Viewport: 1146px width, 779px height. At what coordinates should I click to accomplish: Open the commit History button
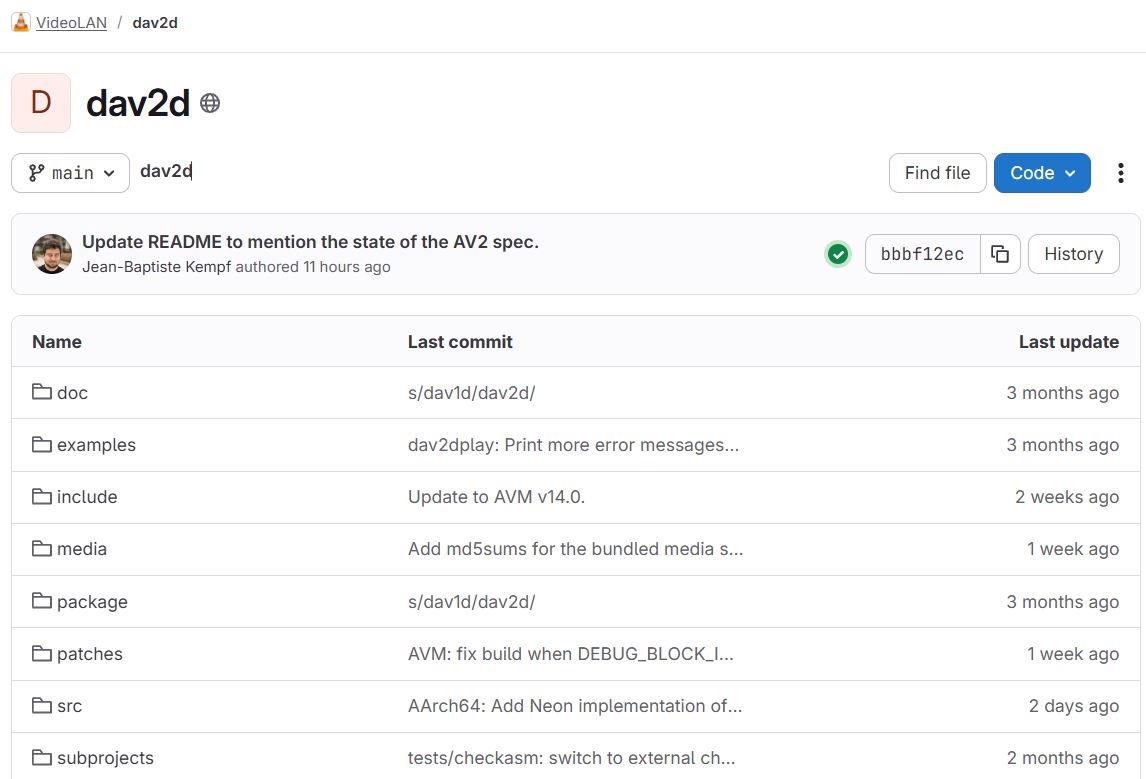pyautogui.click(x=1073, y=254)
